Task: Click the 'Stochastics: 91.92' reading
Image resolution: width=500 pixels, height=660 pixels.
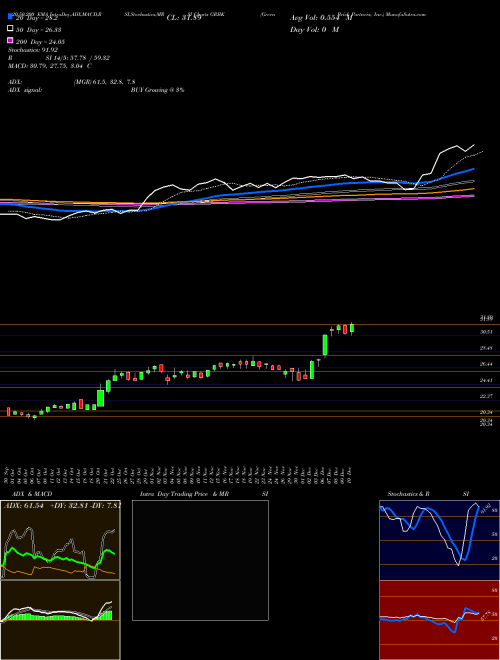Action: pos(33,50)
